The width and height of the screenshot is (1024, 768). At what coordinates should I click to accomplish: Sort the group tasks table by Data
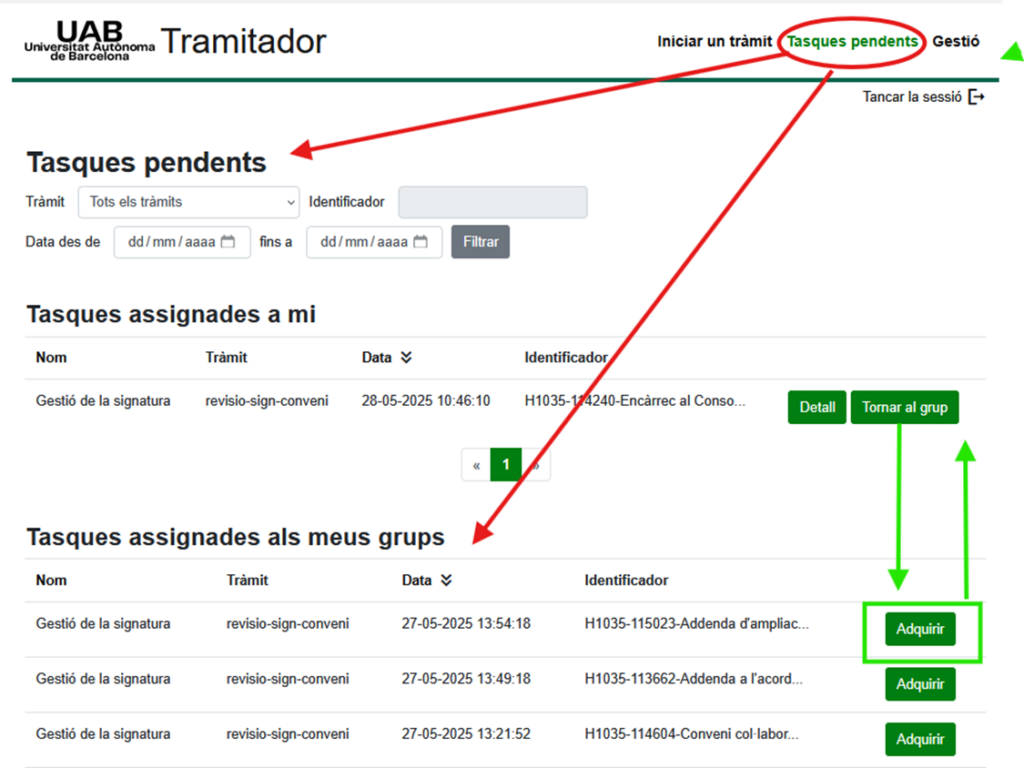(446, 580)
